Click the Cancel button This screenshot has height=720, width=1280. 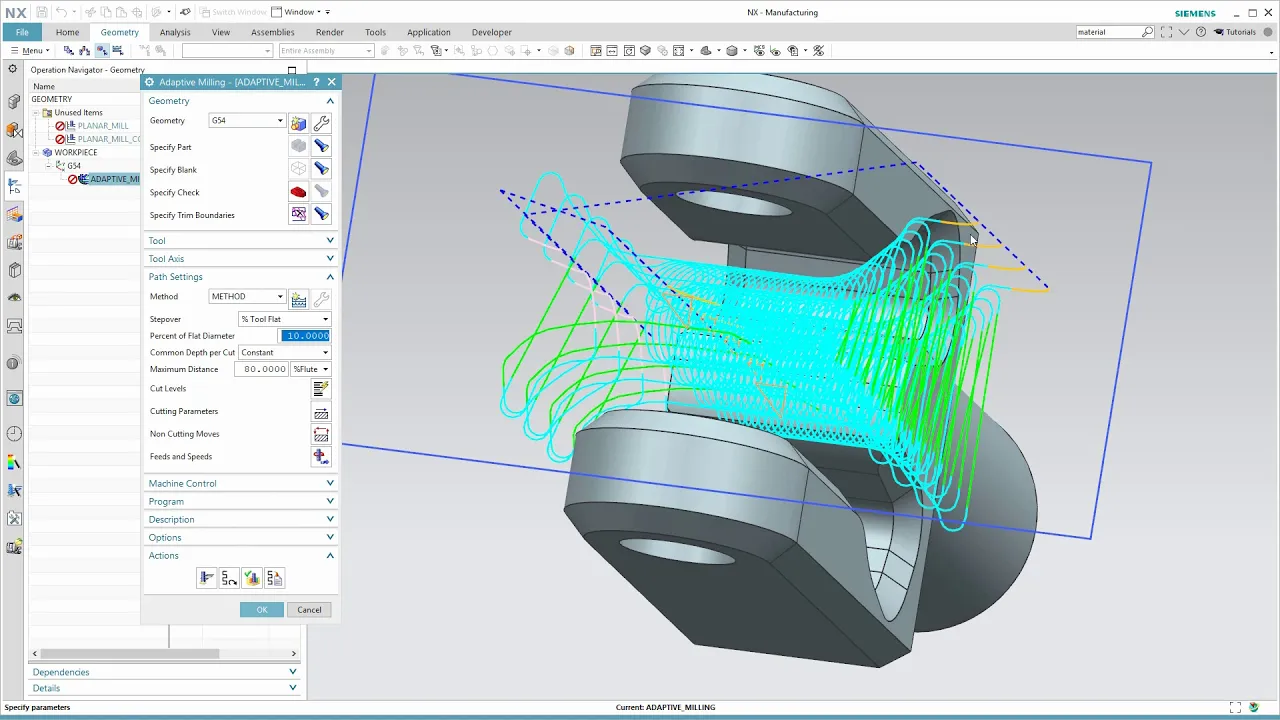point(309,610)
